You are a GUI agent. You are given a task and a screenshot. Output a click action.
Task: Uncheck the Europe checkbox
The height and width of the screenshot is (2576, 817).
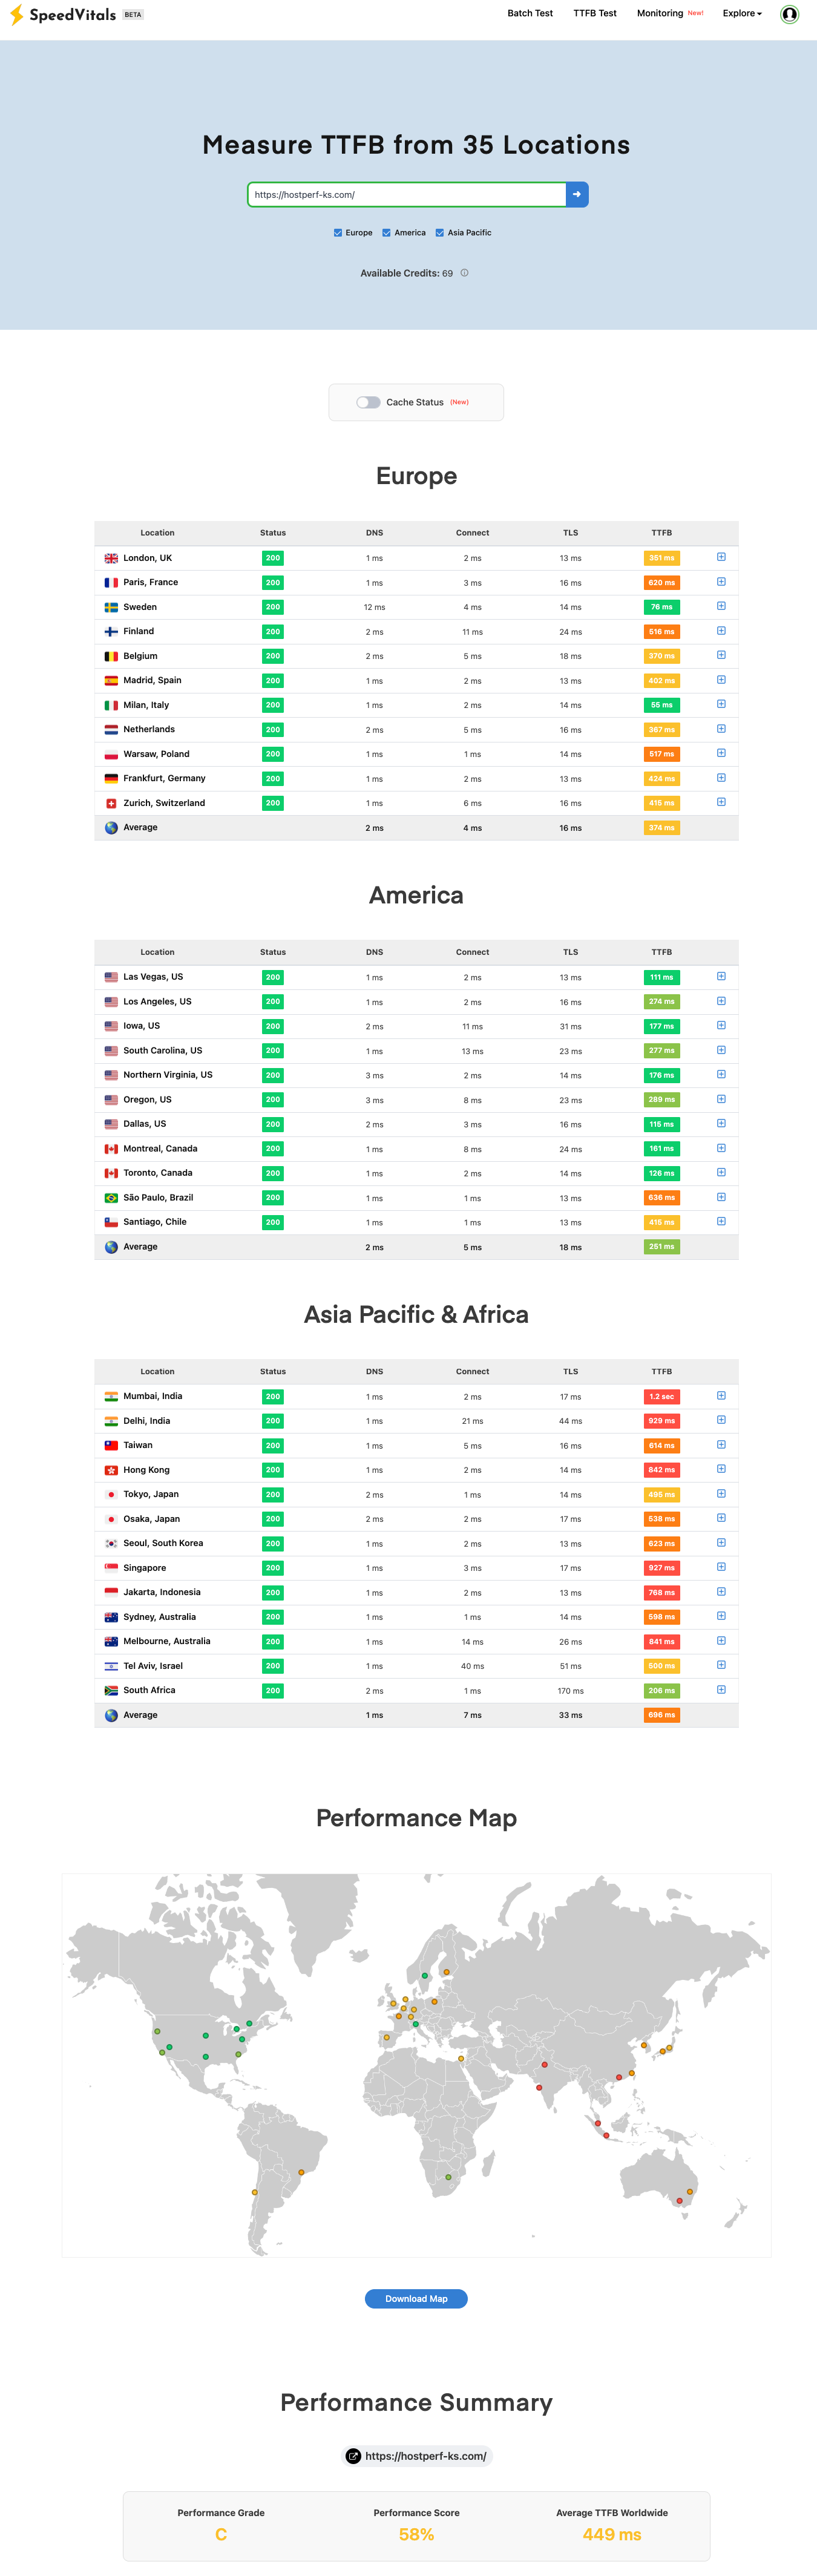click(x=338, y=233)
